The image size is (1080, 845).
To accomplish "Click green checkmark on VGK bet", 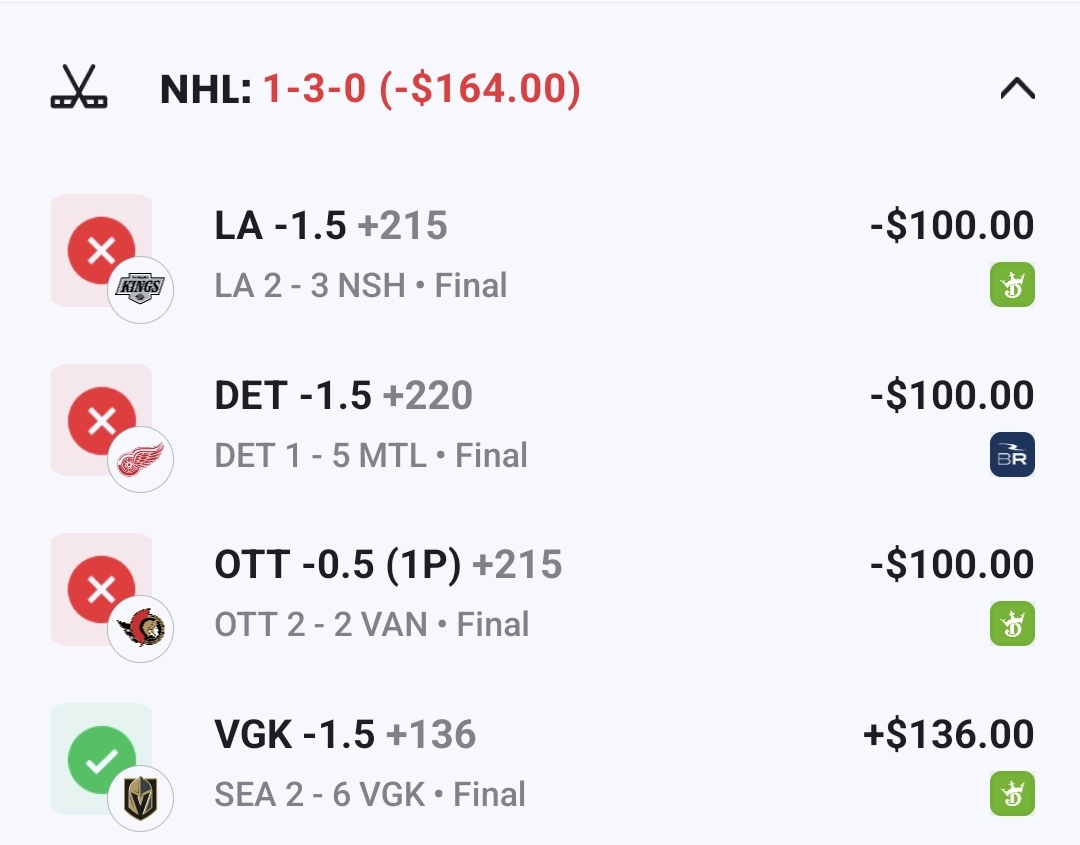I will (x=101, y=760).
